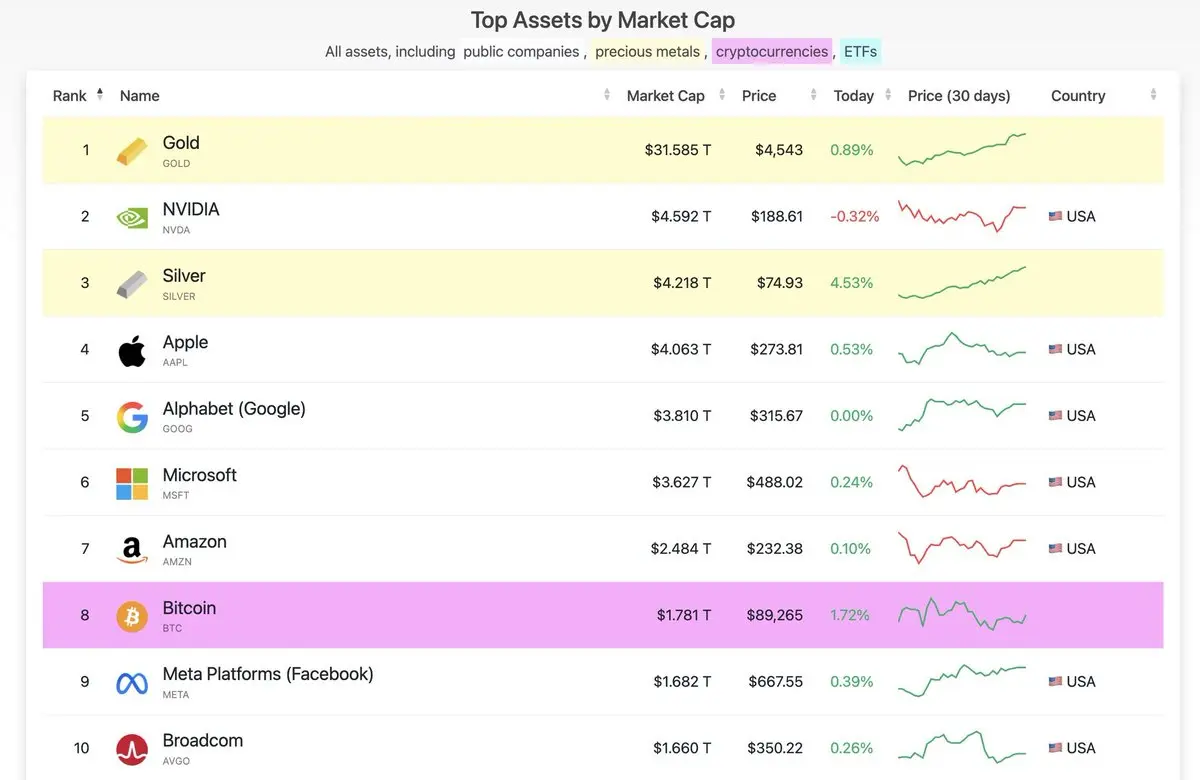Image resolution: width=1200 pixels, height=780 pixels.
Task: Click the Meta Platforms logo
Action: click(132, 683)
